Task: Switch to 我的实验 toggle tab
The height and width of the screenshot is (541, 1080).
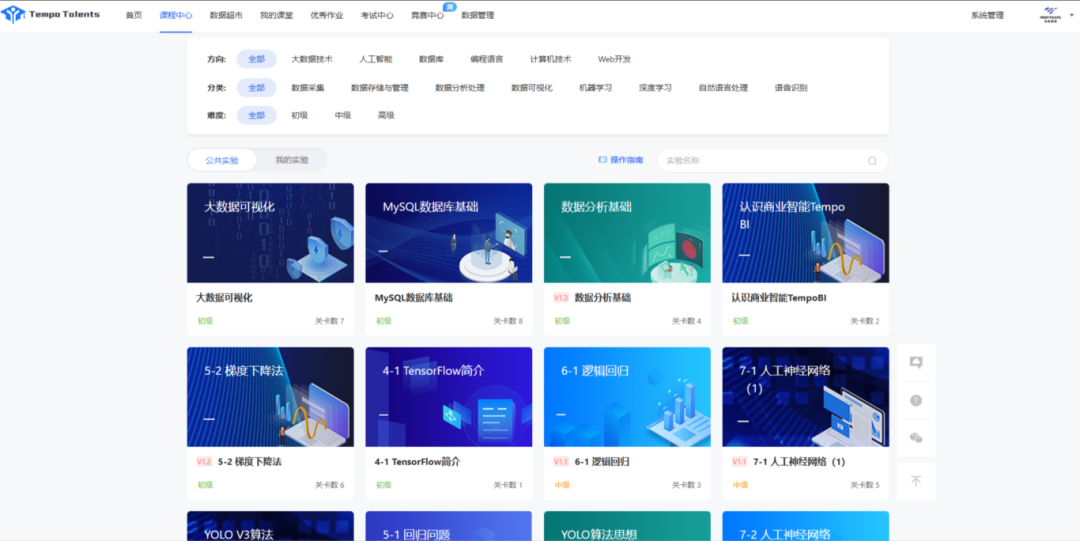Action: (292, 160)
